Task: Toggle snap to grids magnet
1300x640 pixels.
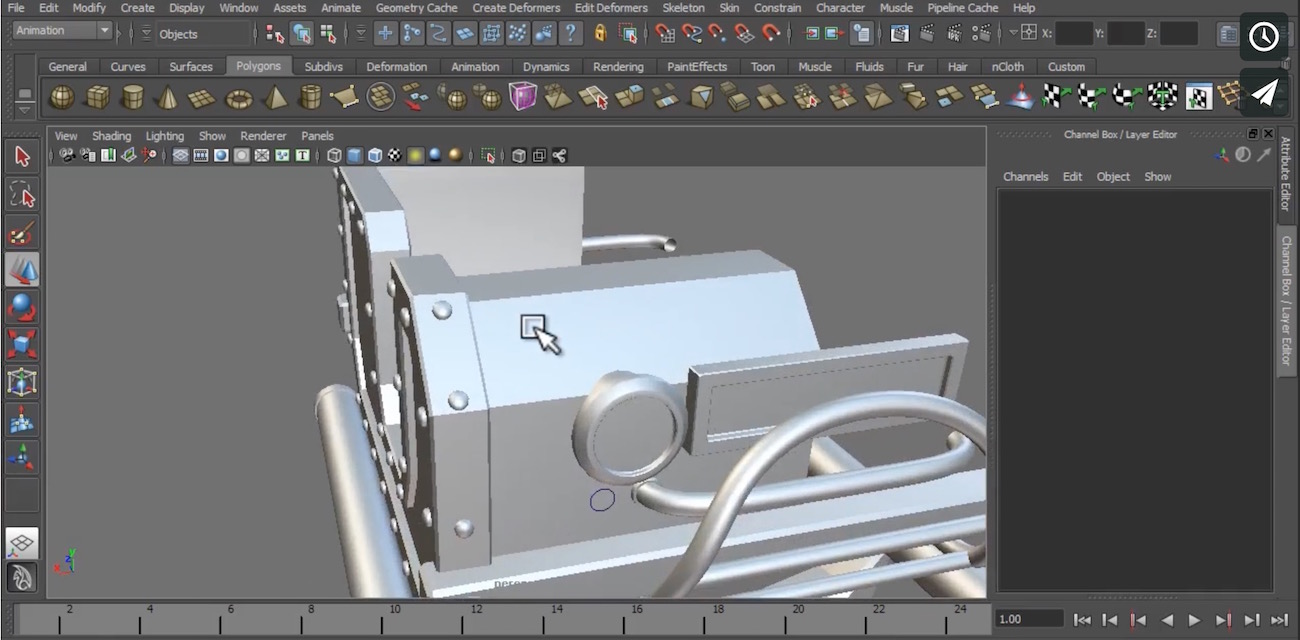Action: 665,33
